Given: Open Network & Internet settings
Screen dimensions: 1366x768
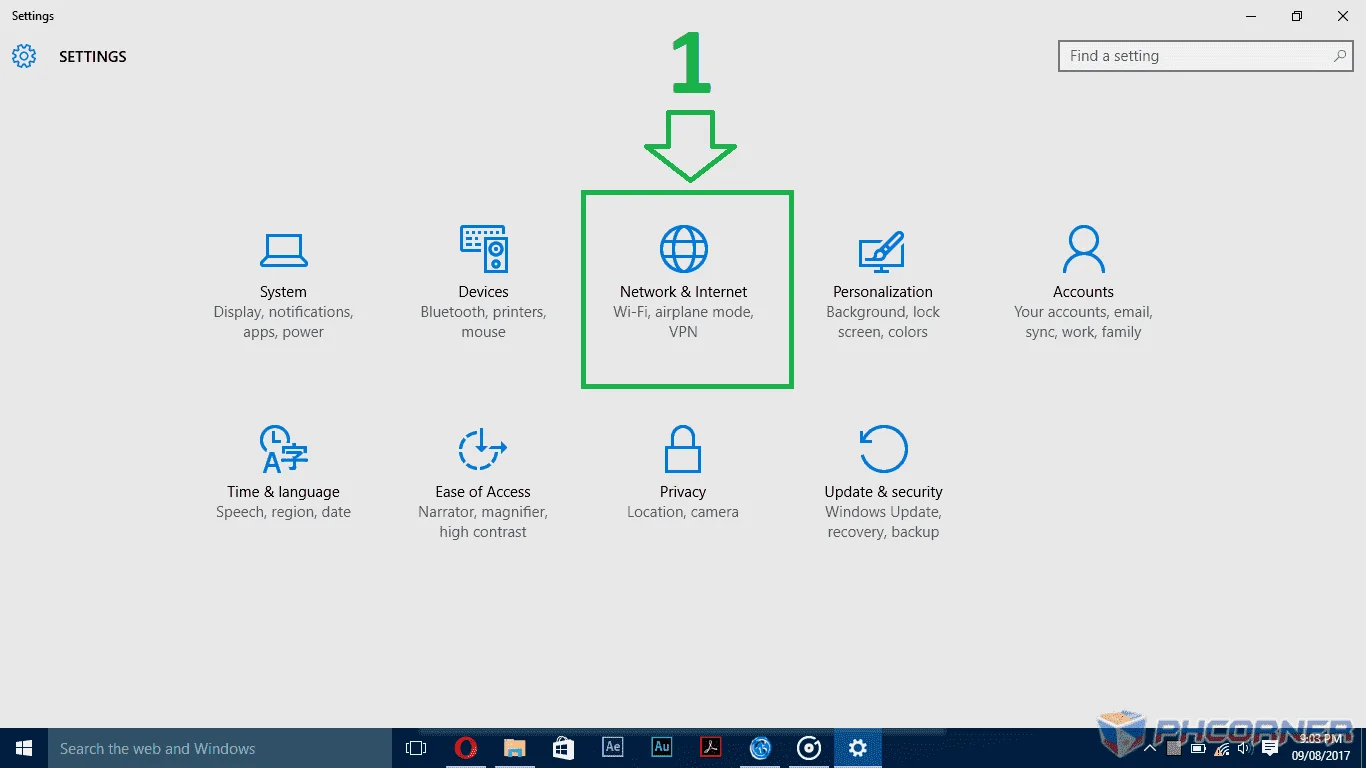Looking at the screenshot, I should pos(683,283).
